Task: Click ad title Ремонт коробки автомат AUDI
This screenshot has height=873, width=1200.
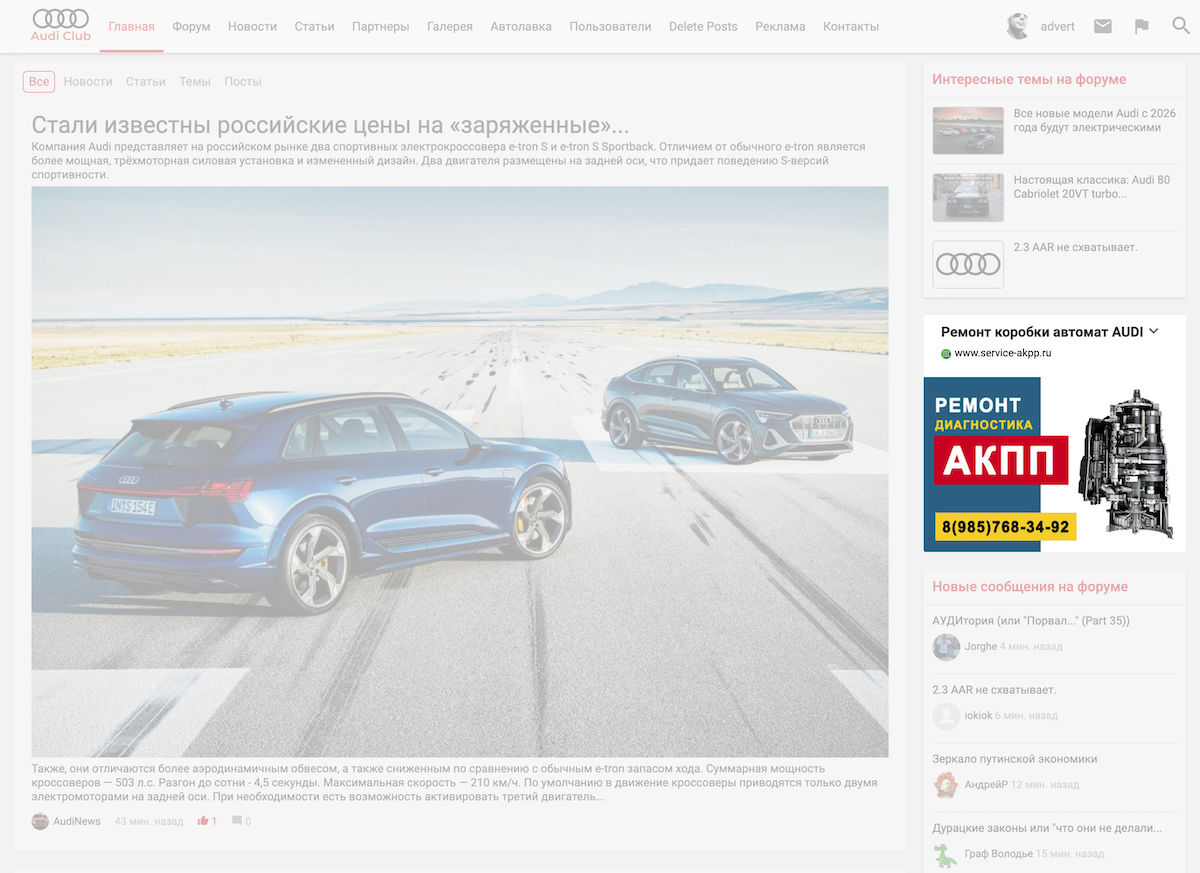Action: (x=1042, y=331)
